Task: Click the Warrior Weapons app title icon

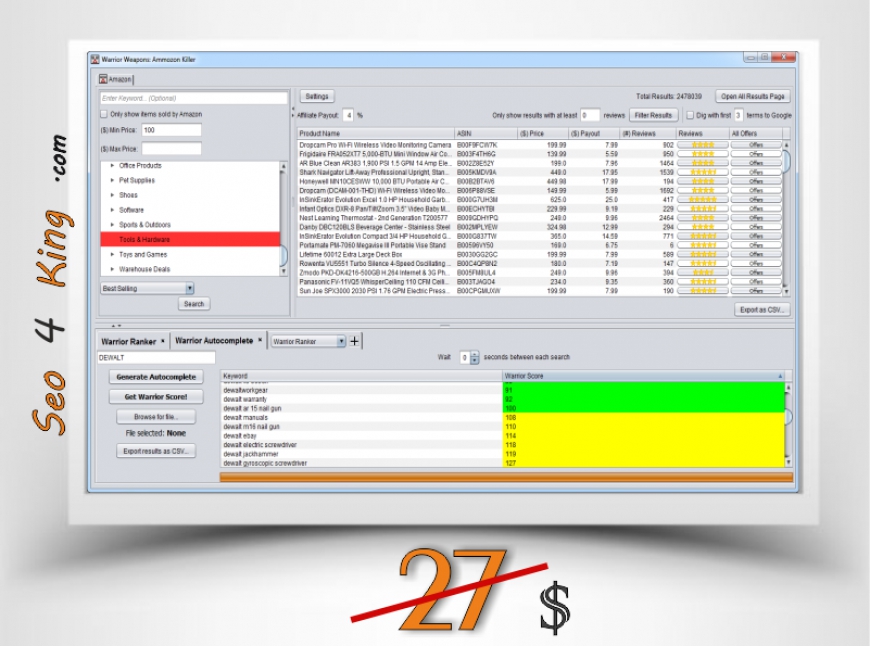Action: pos(95,59)
